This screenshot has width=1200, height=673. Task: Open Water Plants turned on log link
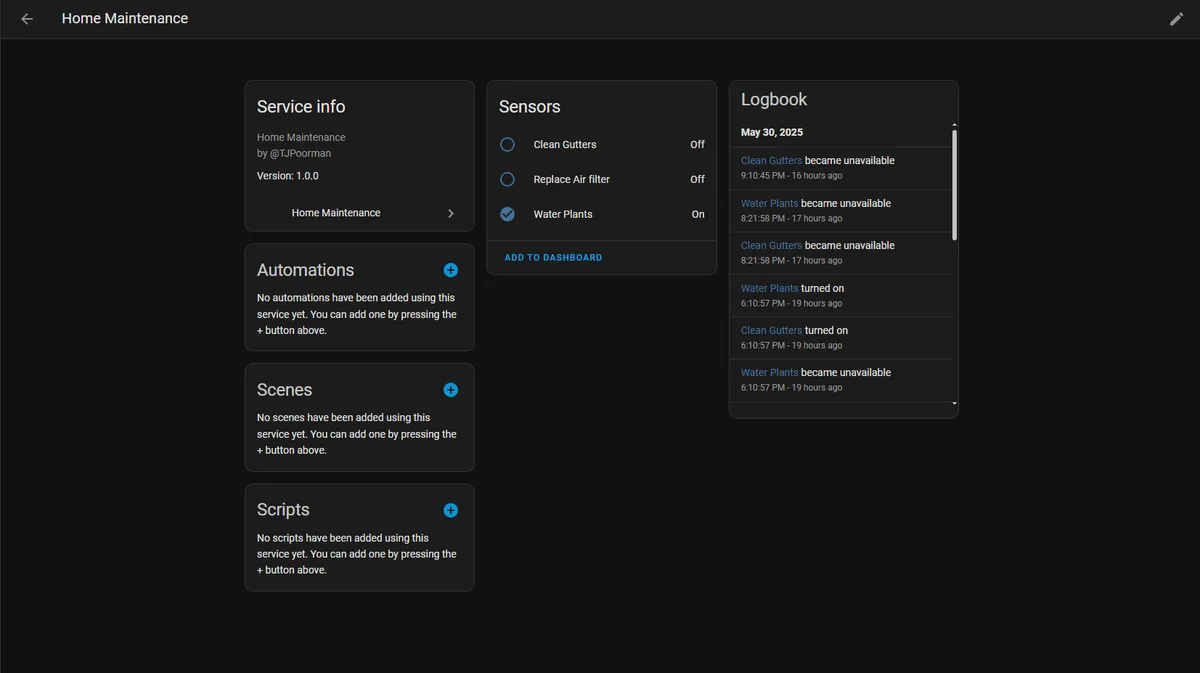coord(769,288)
